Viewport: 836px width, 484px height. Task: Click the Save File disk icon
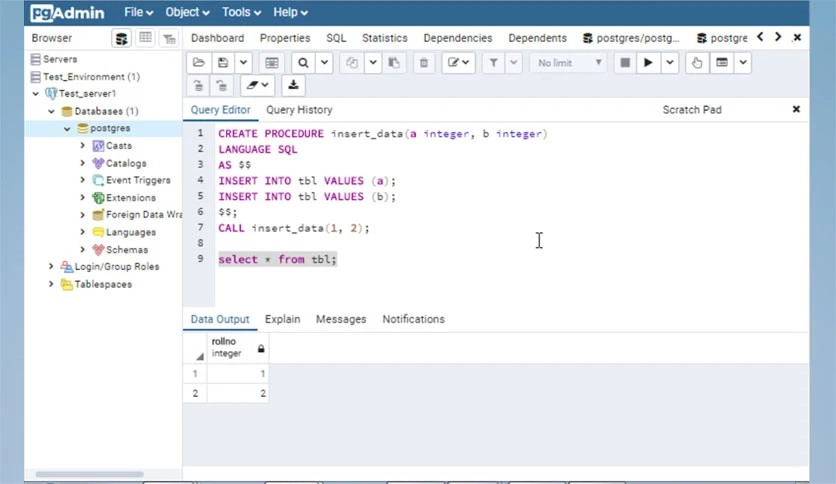point(223,63)
